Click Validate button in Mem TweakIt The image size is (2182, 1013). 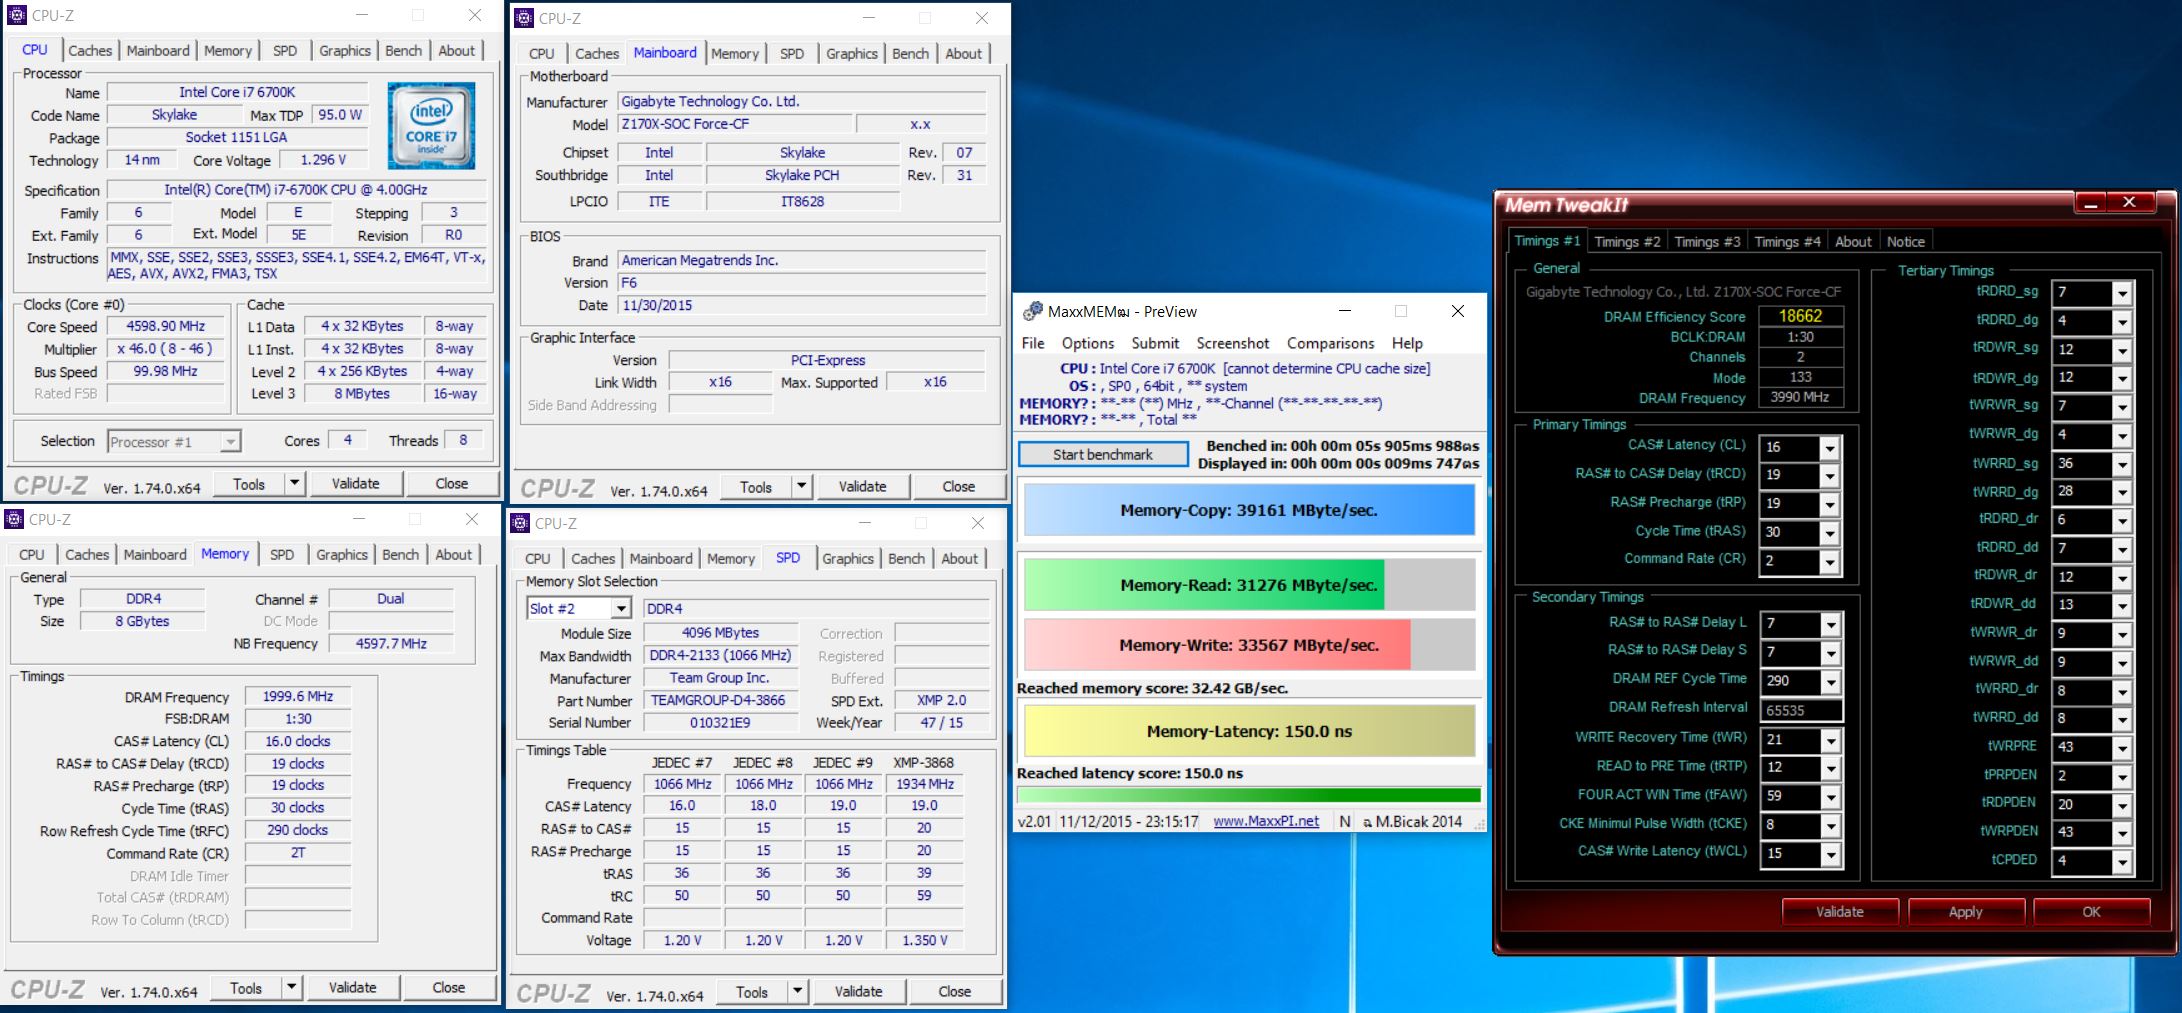pos(1840,912)
